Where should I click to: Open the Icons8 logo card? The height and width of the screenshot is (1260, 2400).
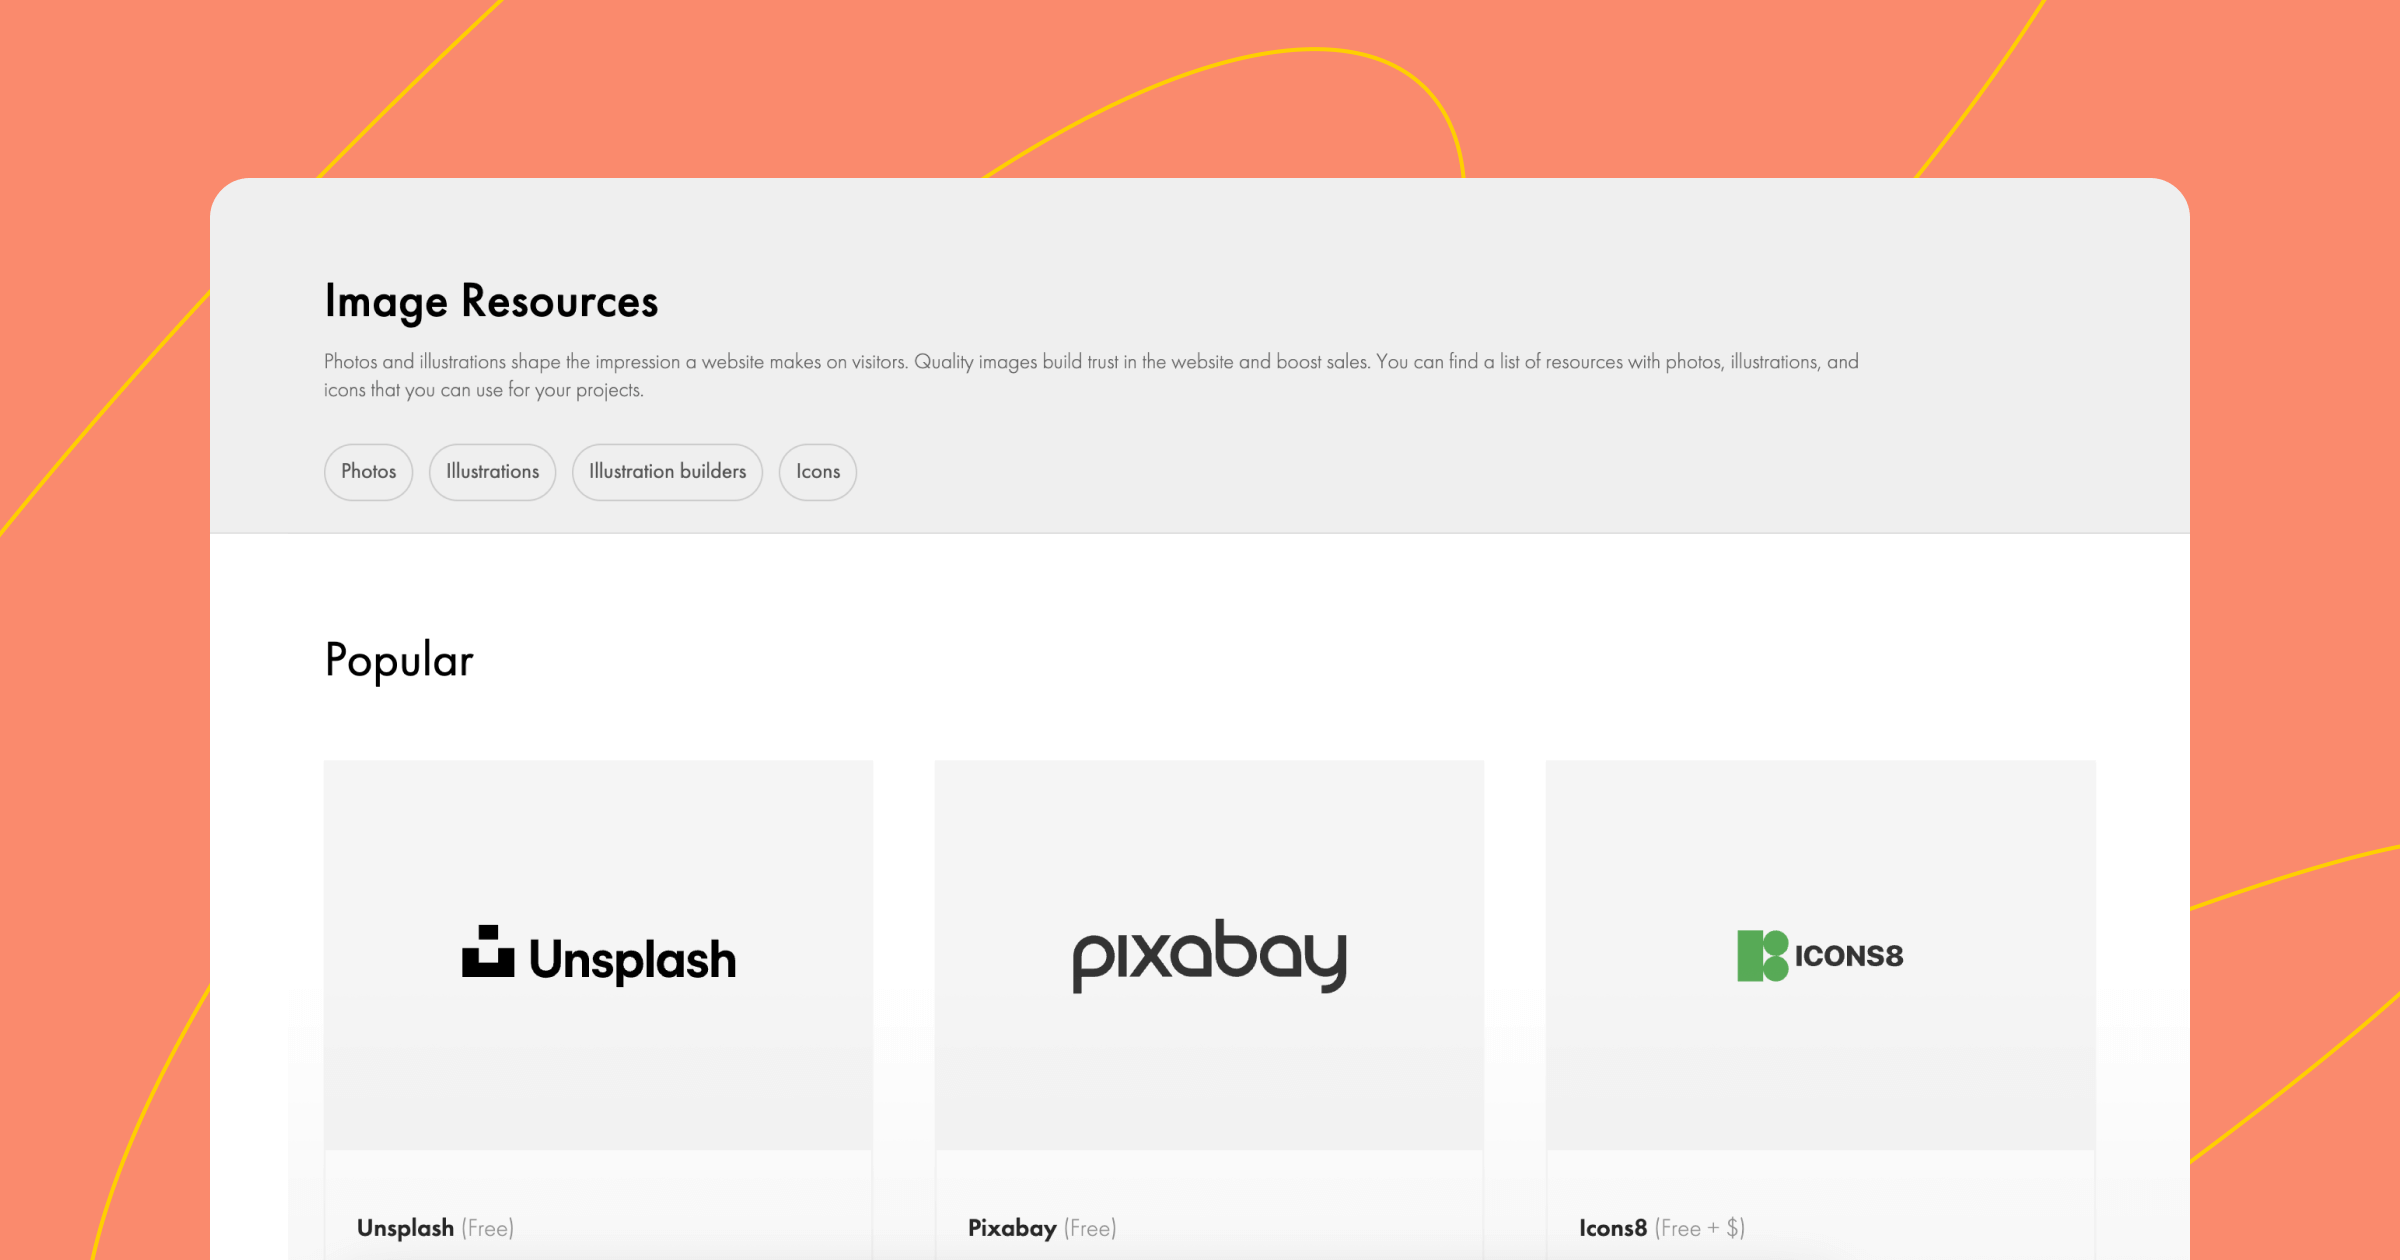[1820, 955]
